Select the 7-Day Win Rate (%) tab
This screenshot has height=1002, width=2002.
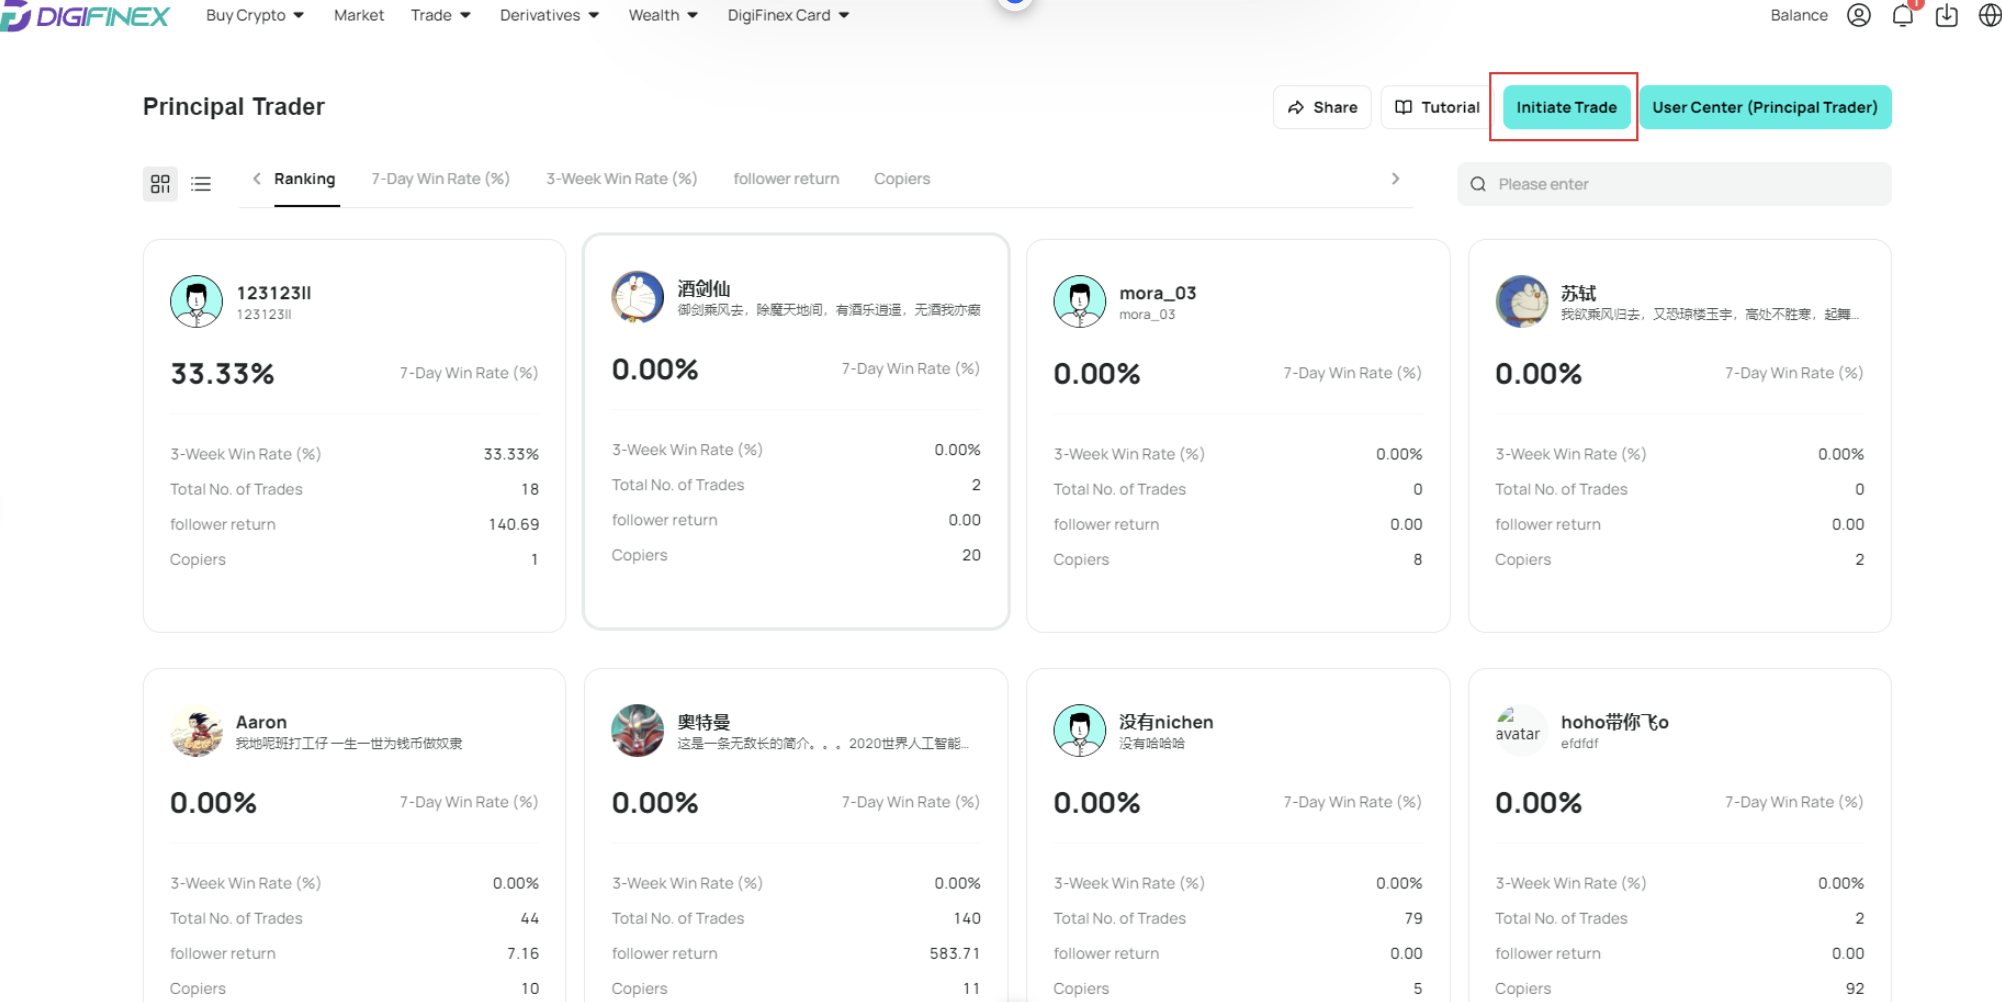click(441, 179)
